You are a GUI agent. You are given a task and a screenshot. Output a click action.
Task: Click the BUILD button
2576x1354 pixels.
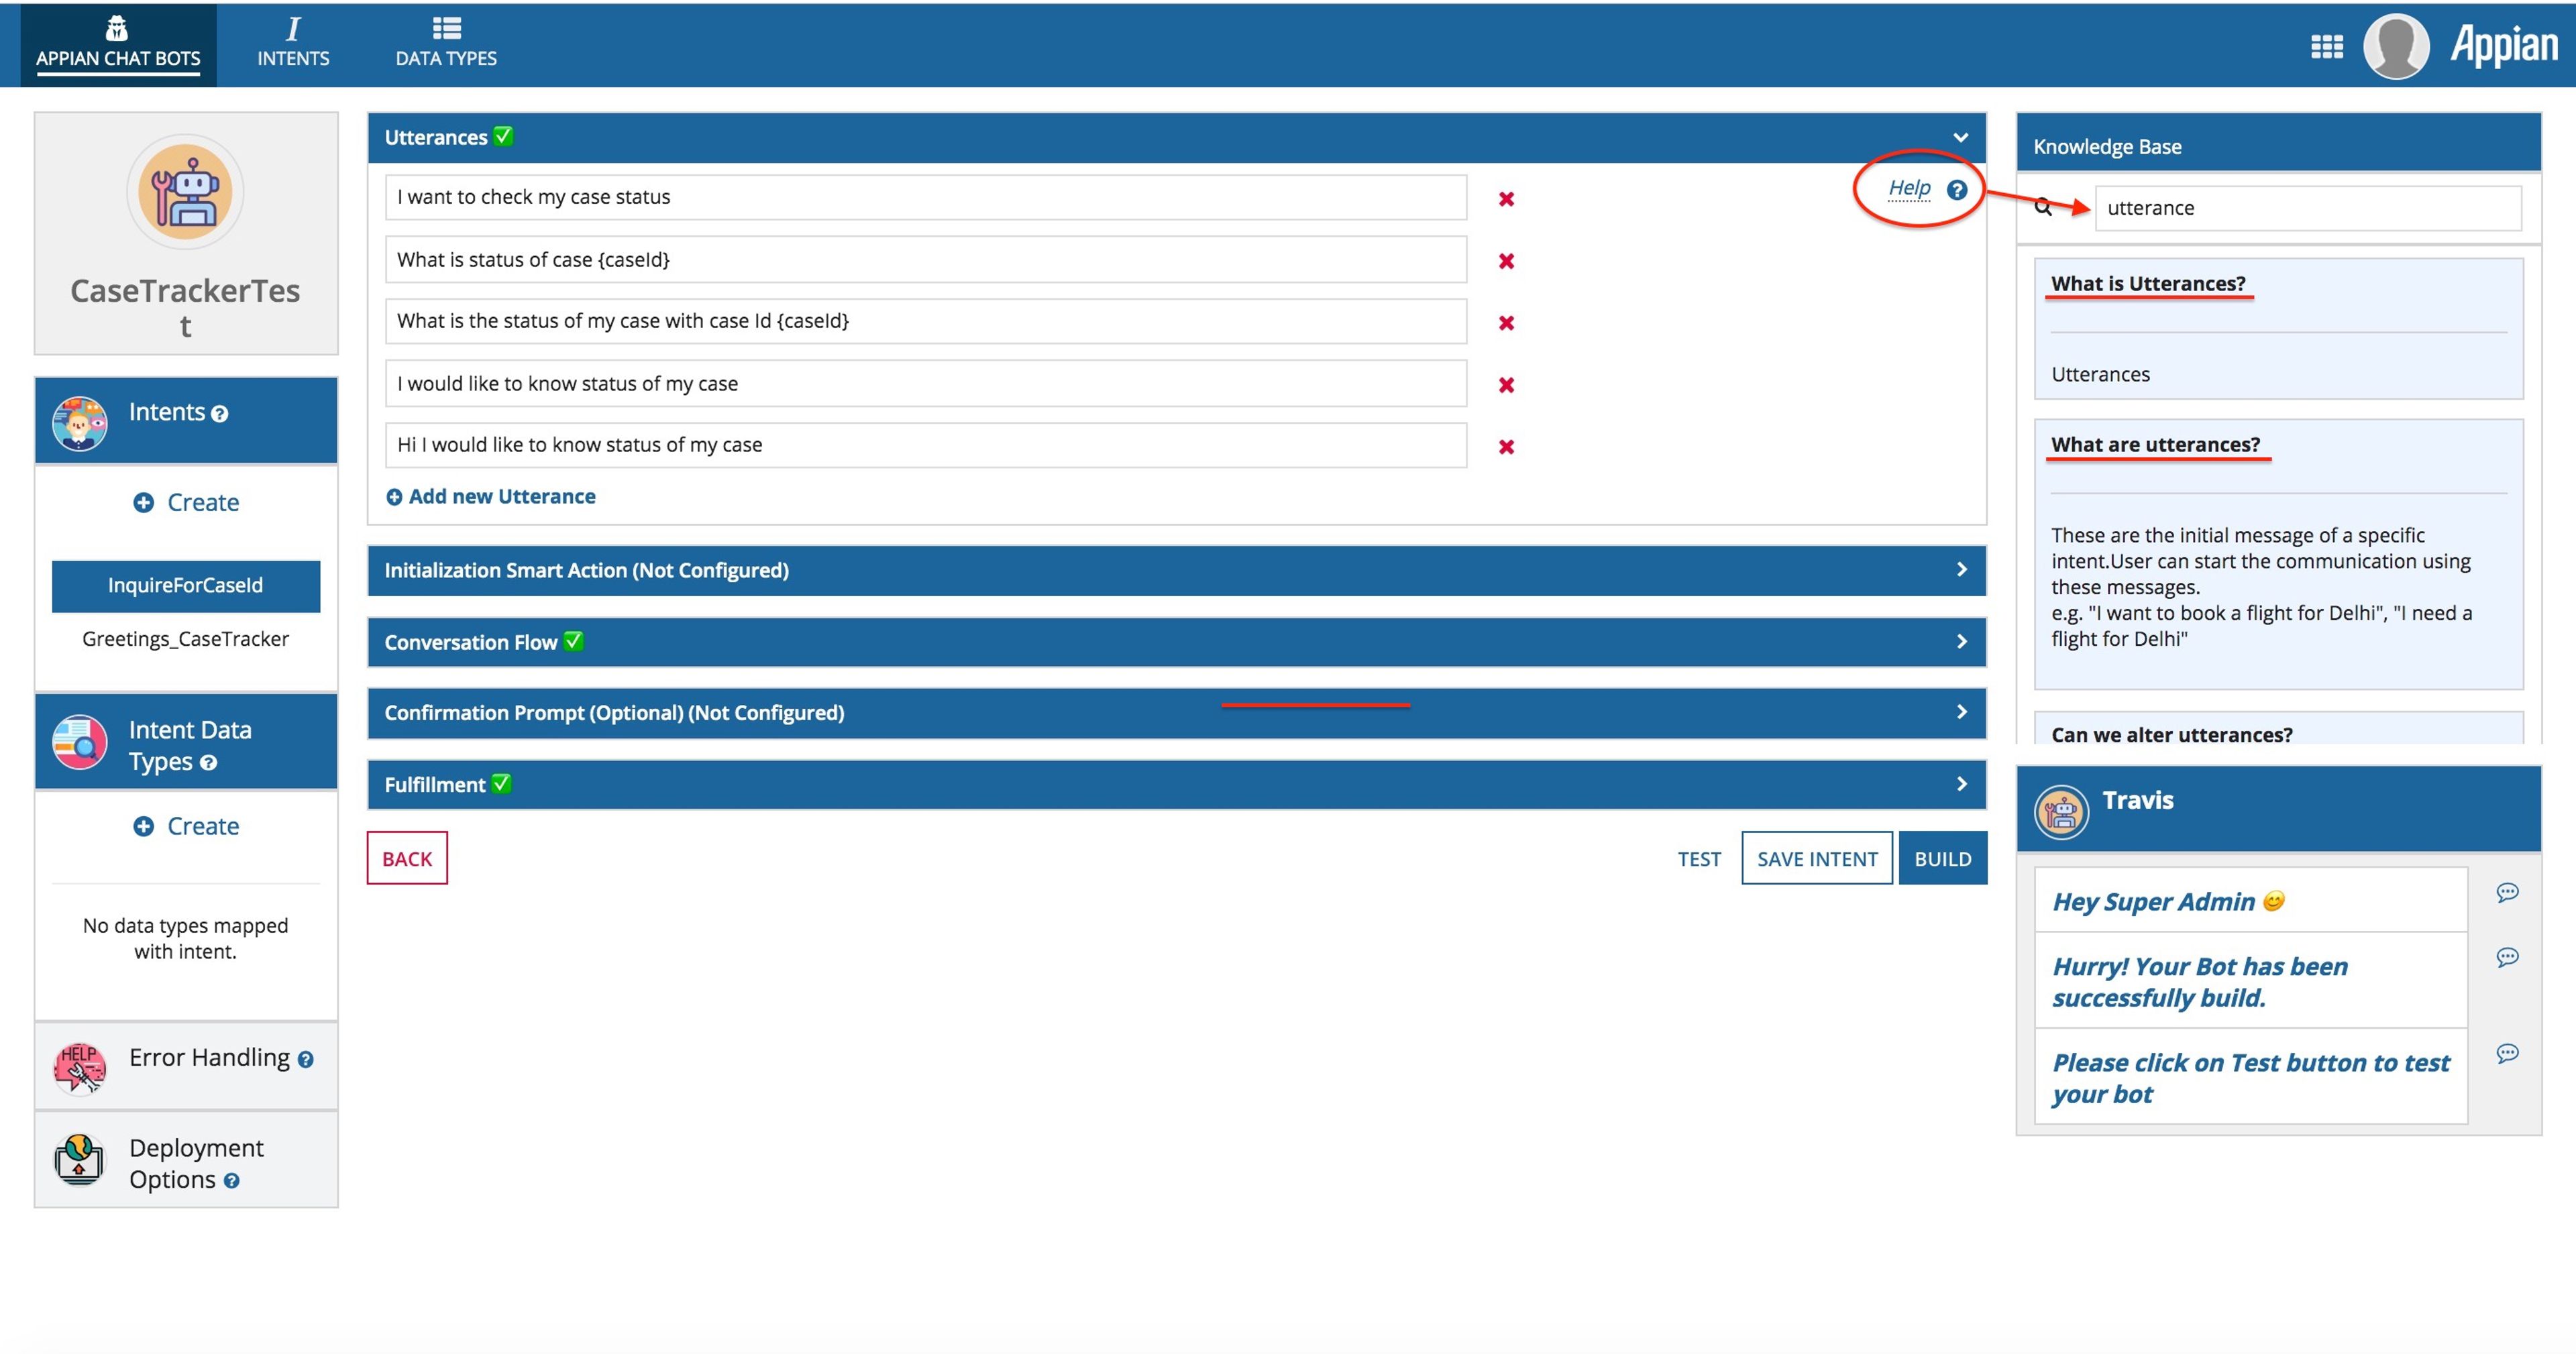pos(1943,858)
